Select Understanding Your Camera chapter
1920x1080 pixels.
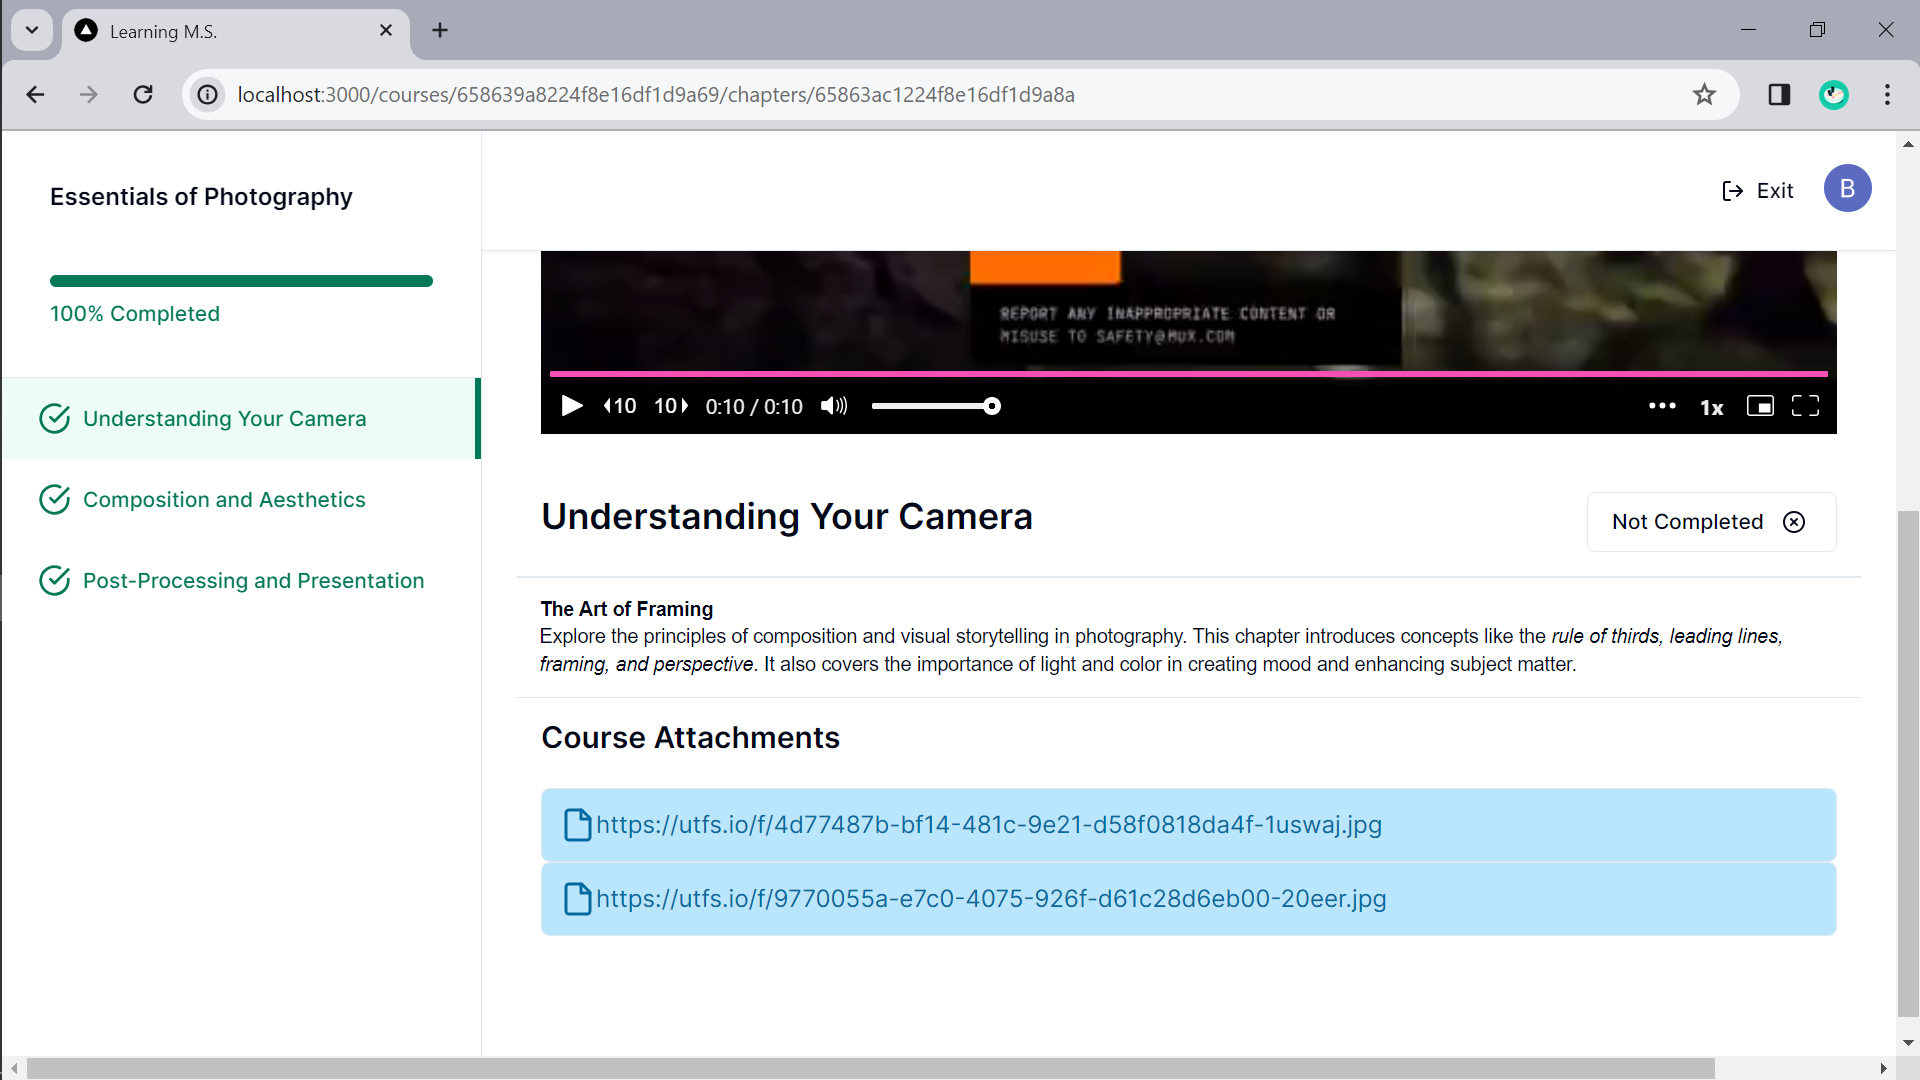pyautogui.click(x=224, y=419)
